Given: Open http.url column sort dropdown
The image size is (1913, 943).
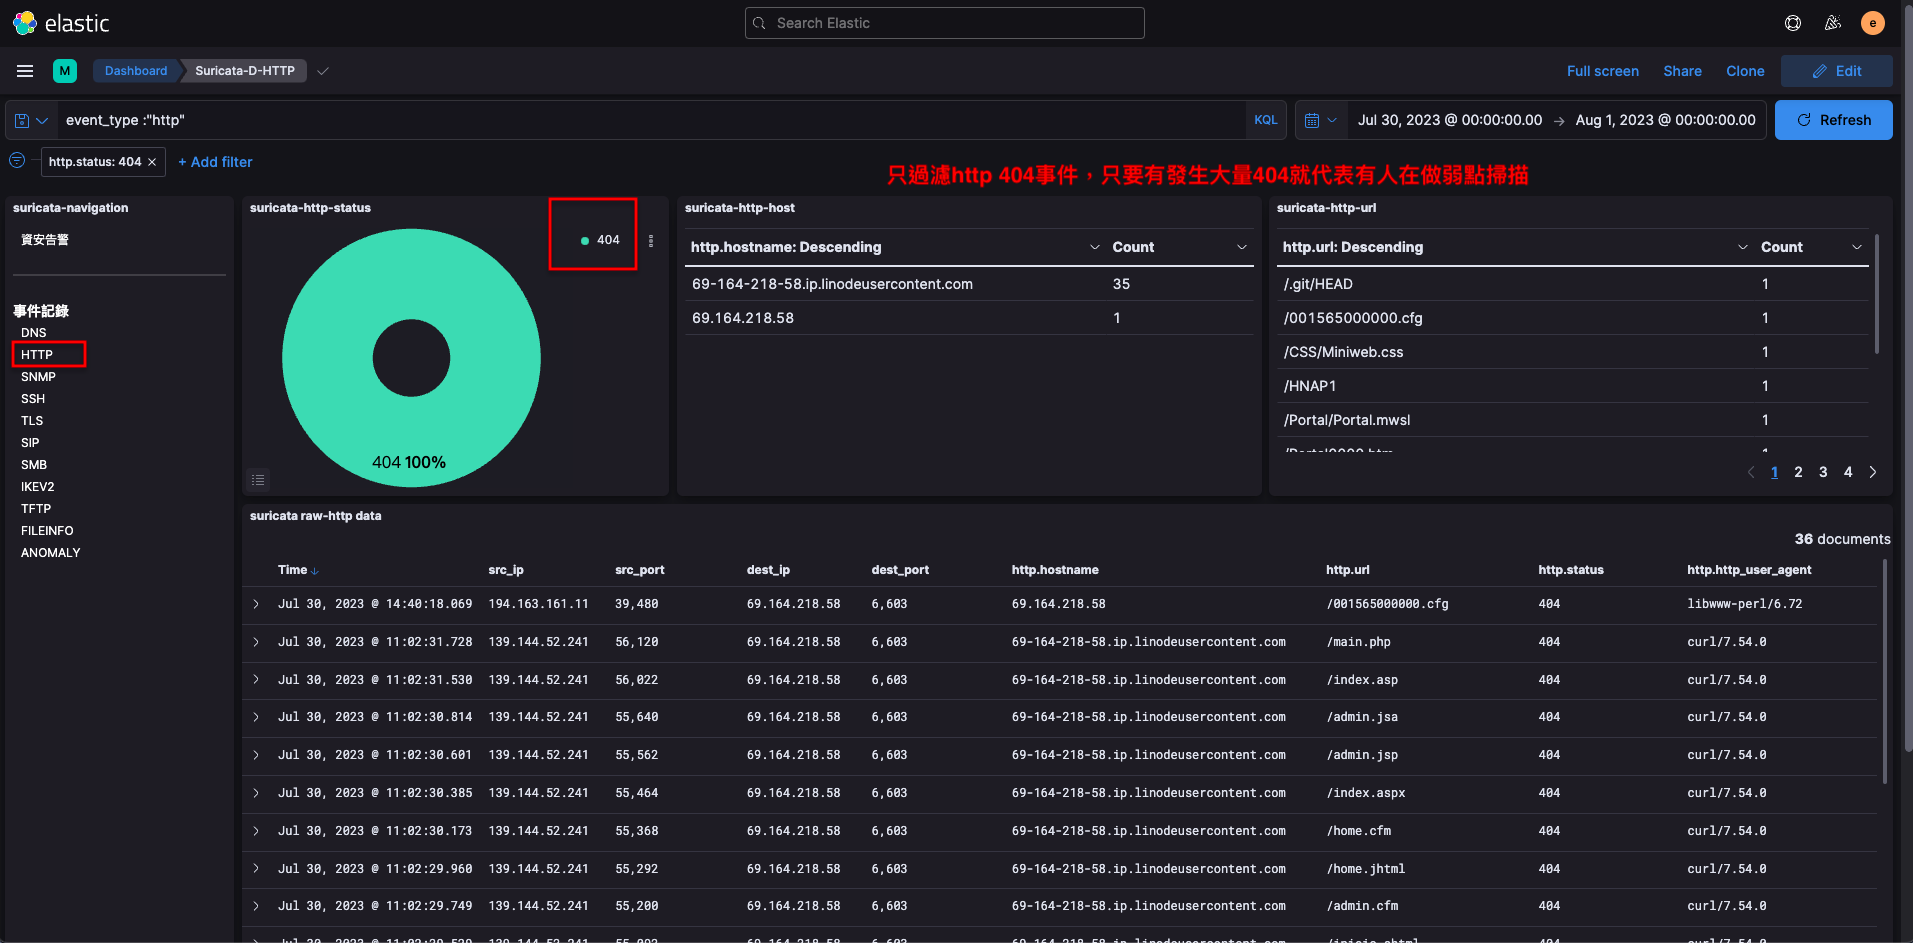Looking at the screenshot, I should (x=1743, y=247).
